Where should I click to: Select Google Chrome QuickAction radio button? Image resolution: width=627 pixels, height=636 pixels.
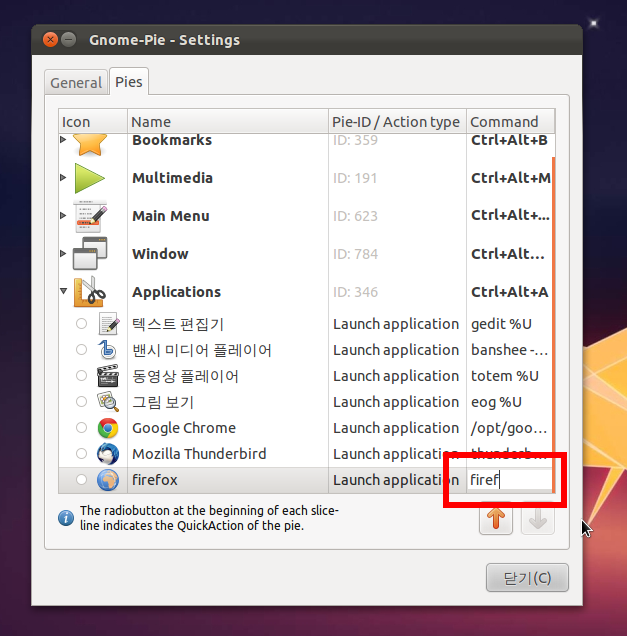(x=82, y=428)
